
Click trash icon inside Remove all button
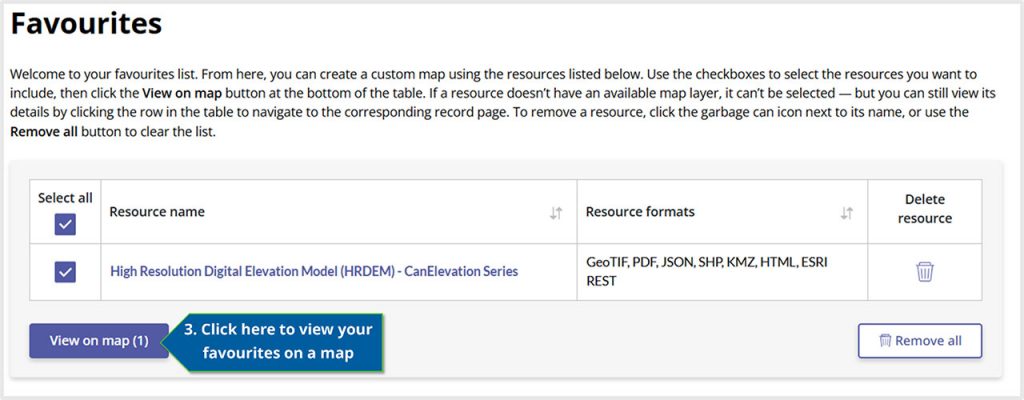coord(884,341)
